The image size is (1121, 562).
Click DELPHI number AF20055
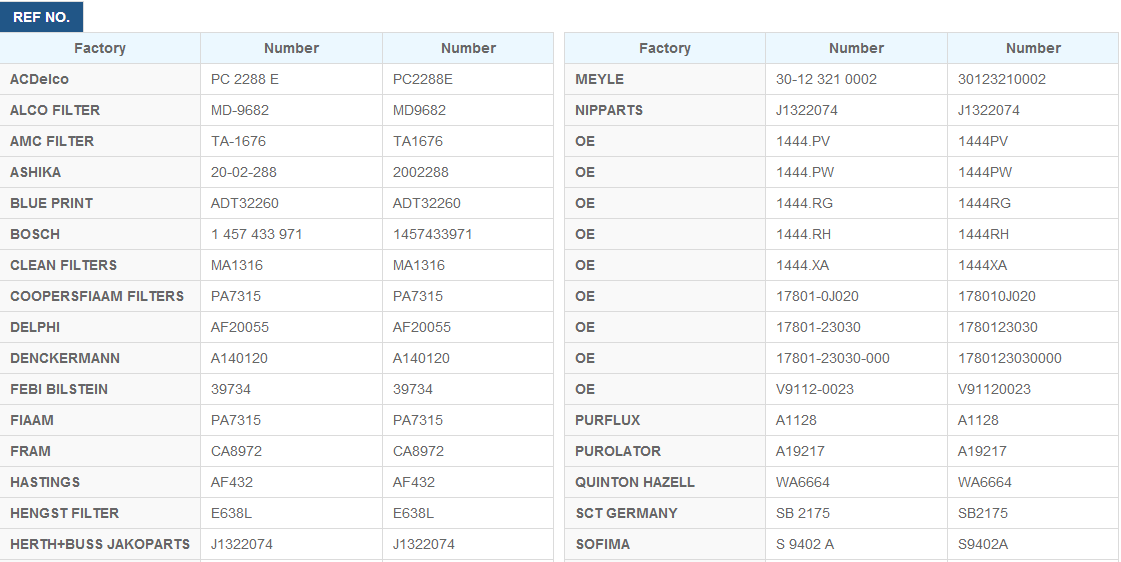pyautogui.click(x=239, y=327)
